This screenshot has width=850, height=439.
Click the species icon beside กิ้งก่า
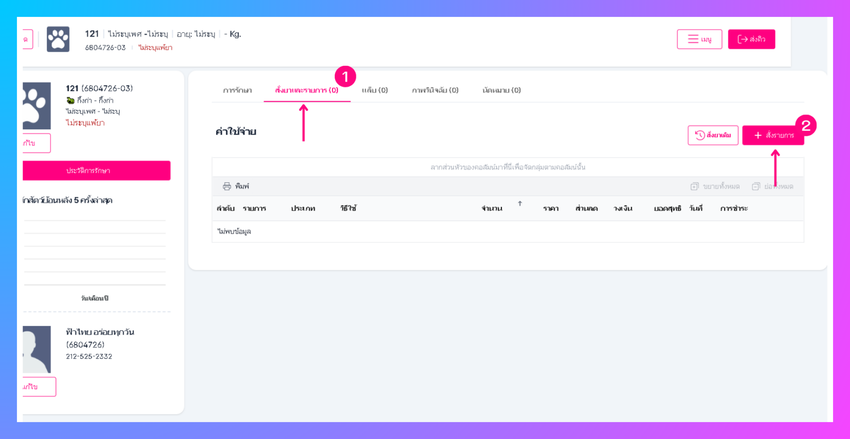[70, 101]
